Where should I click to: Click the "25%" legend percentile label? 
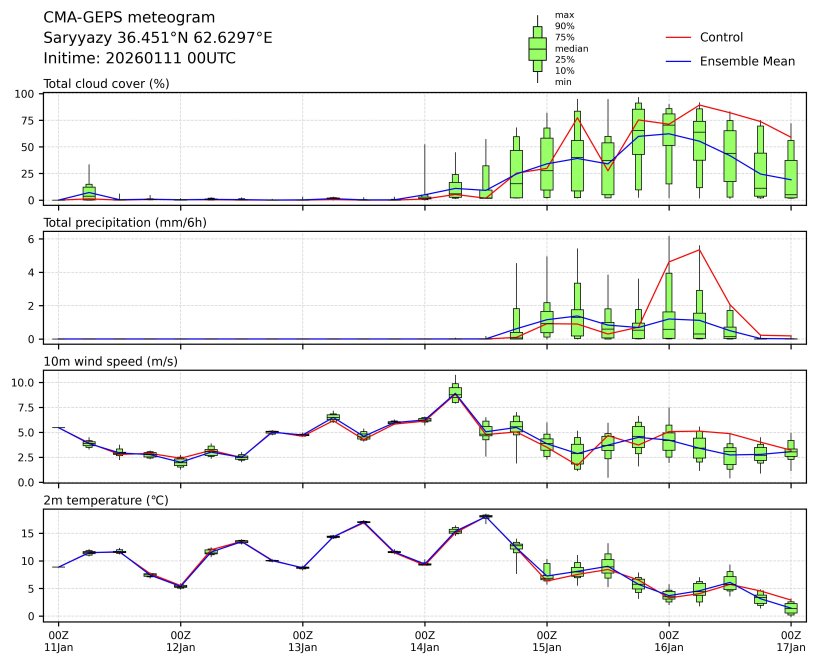(x=564, y=60)
